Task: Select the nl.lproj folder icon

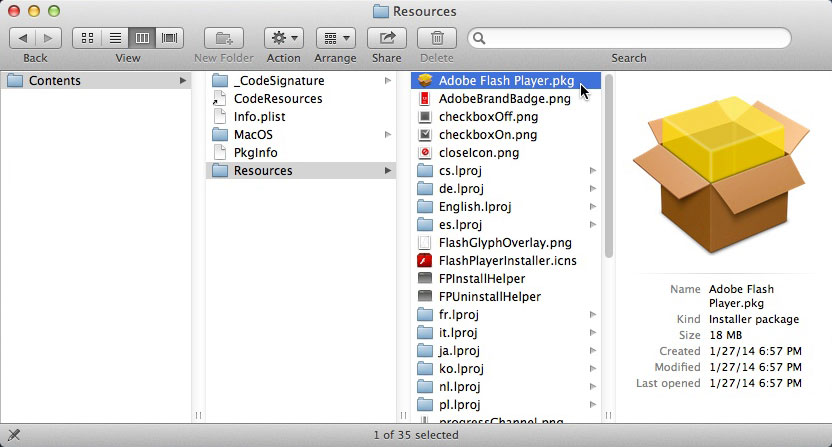Action: [x=424, y=386]
